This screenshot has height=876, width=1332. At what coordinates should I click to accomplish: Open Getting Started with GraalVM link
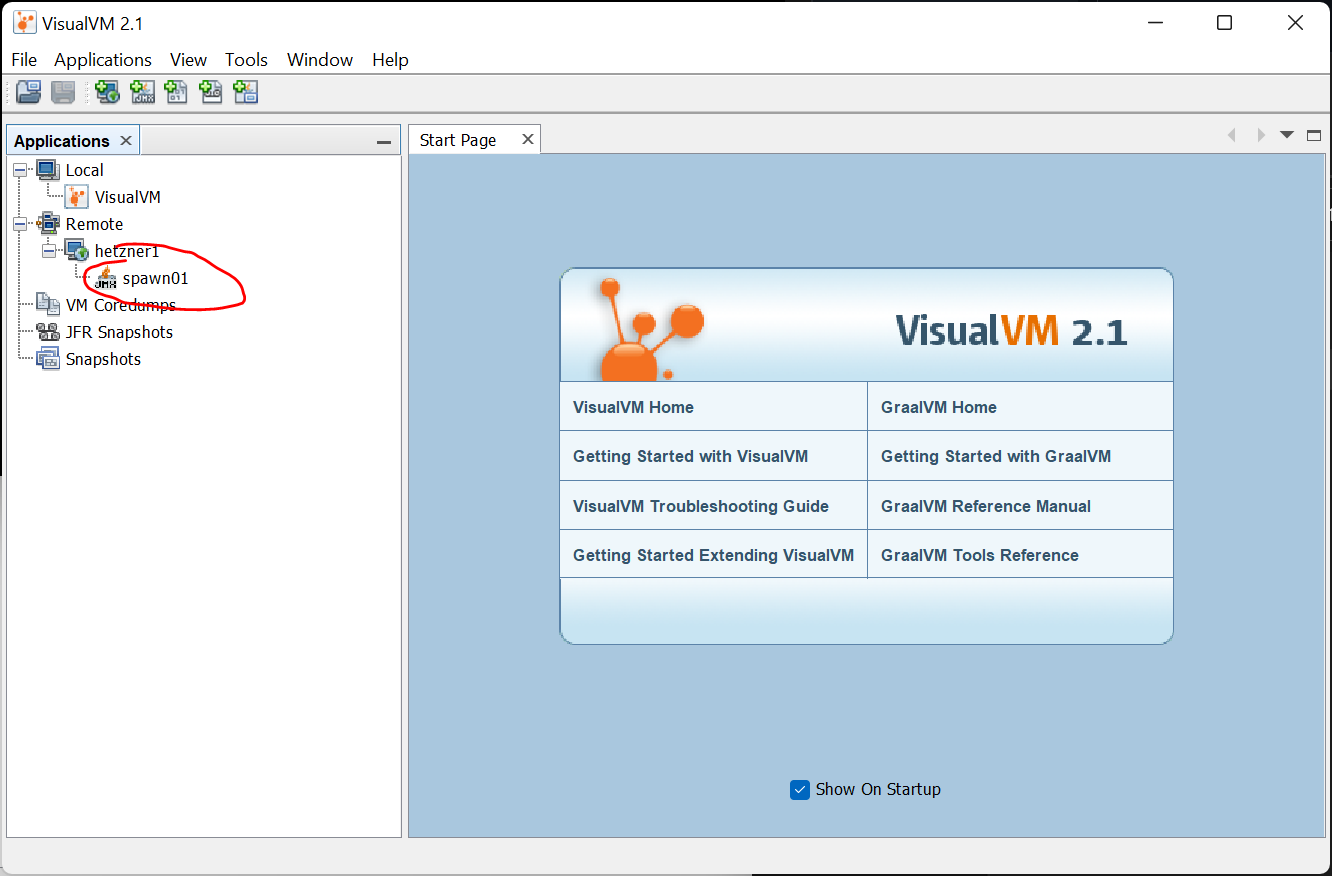(x=996, y=456)
